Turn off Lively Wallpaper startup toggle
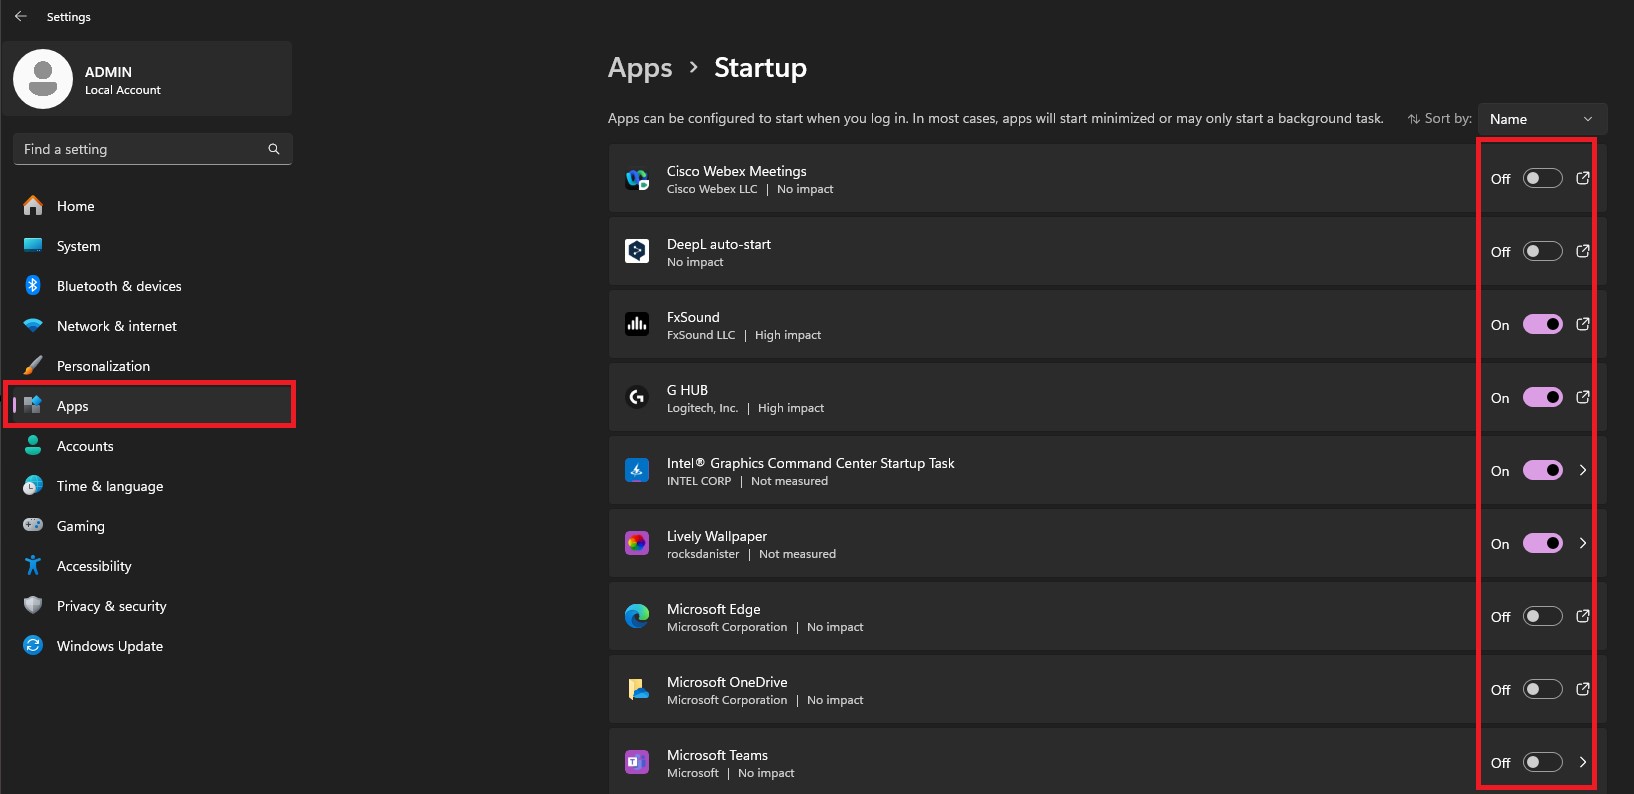Viewport: 1634px width, 794px height. (1542, 543)
